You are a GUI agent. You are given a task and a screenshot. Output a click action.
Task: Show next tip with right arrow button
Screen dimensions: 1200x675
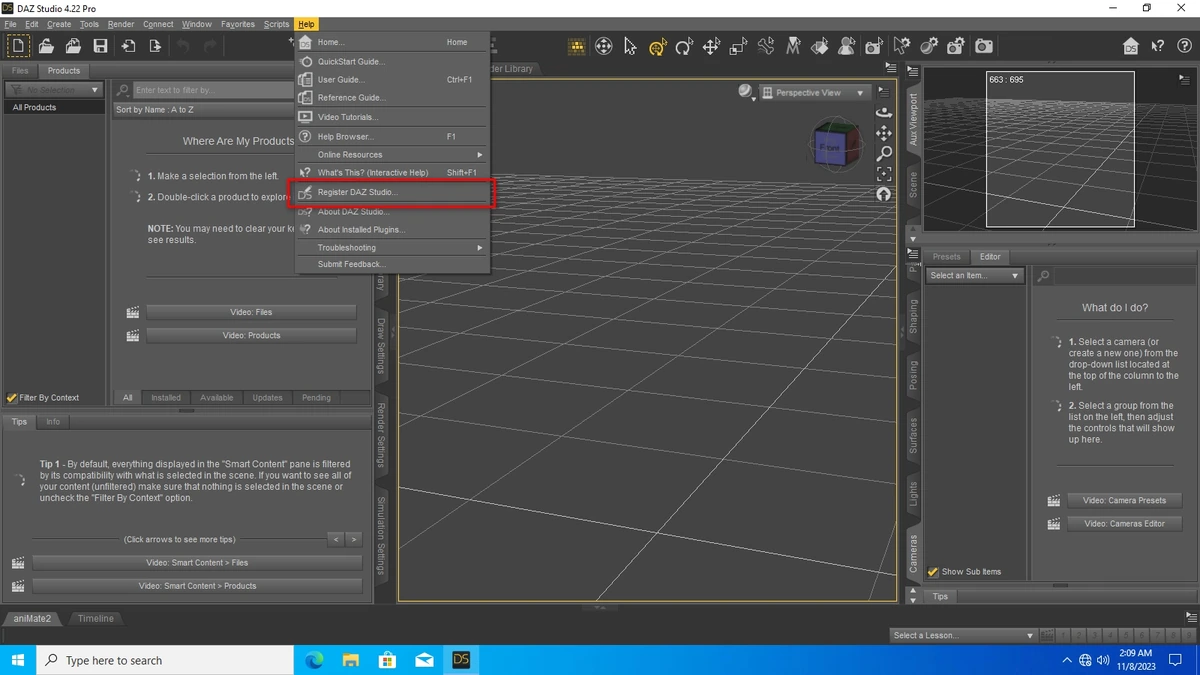click(x=353, y=539)
